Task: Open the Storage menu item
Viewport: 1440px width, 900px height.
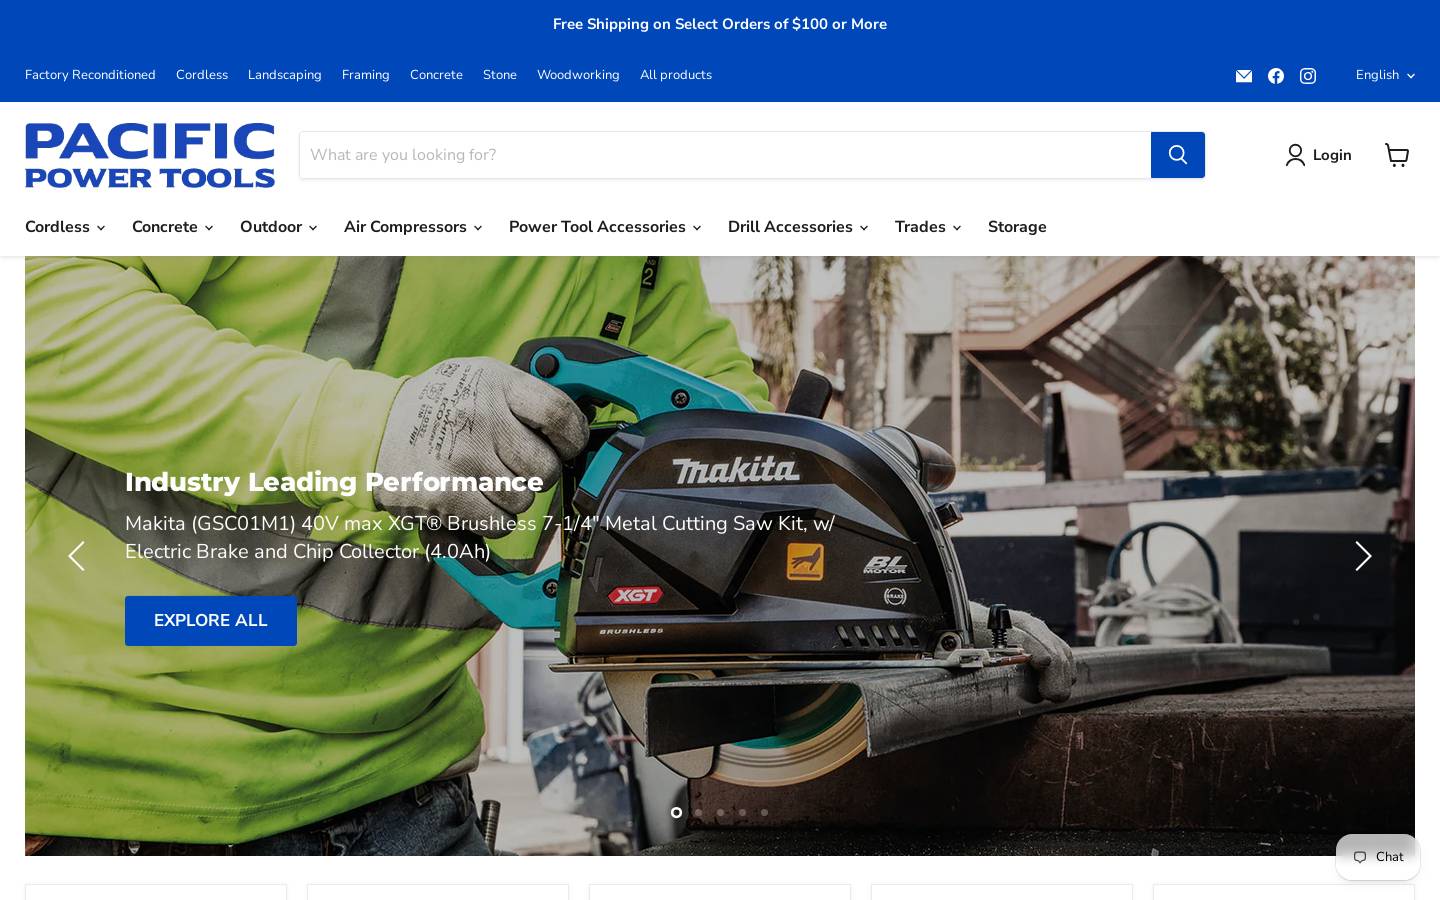Action: [1017, 227]
